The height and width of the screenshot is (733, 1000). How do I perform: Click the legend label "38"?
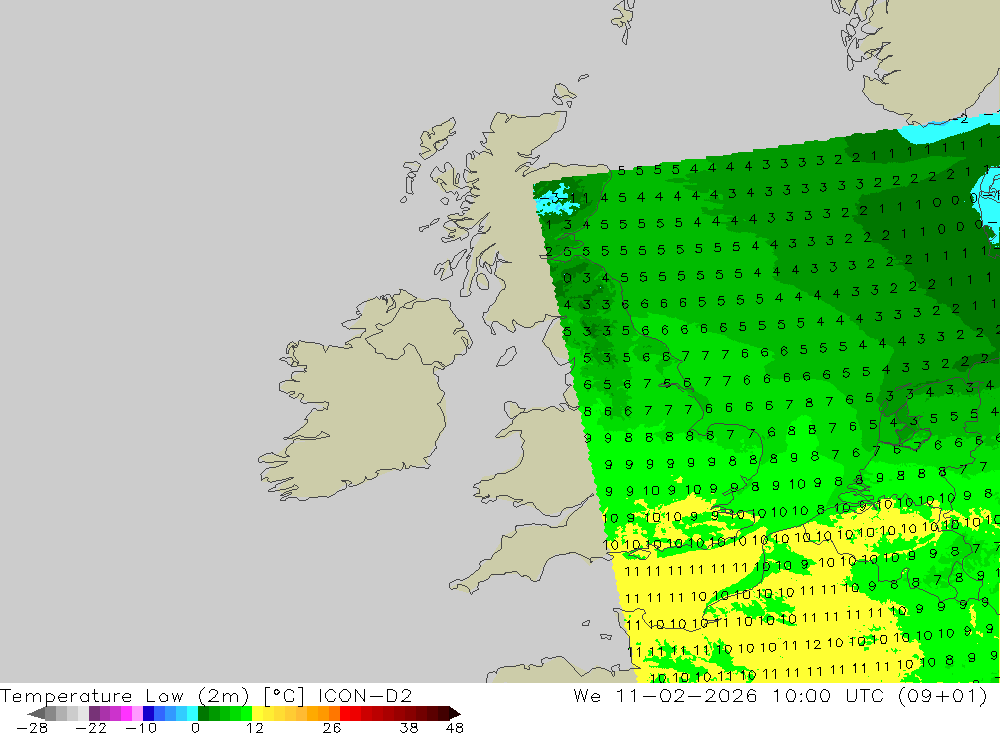click(x=409, y=728)
